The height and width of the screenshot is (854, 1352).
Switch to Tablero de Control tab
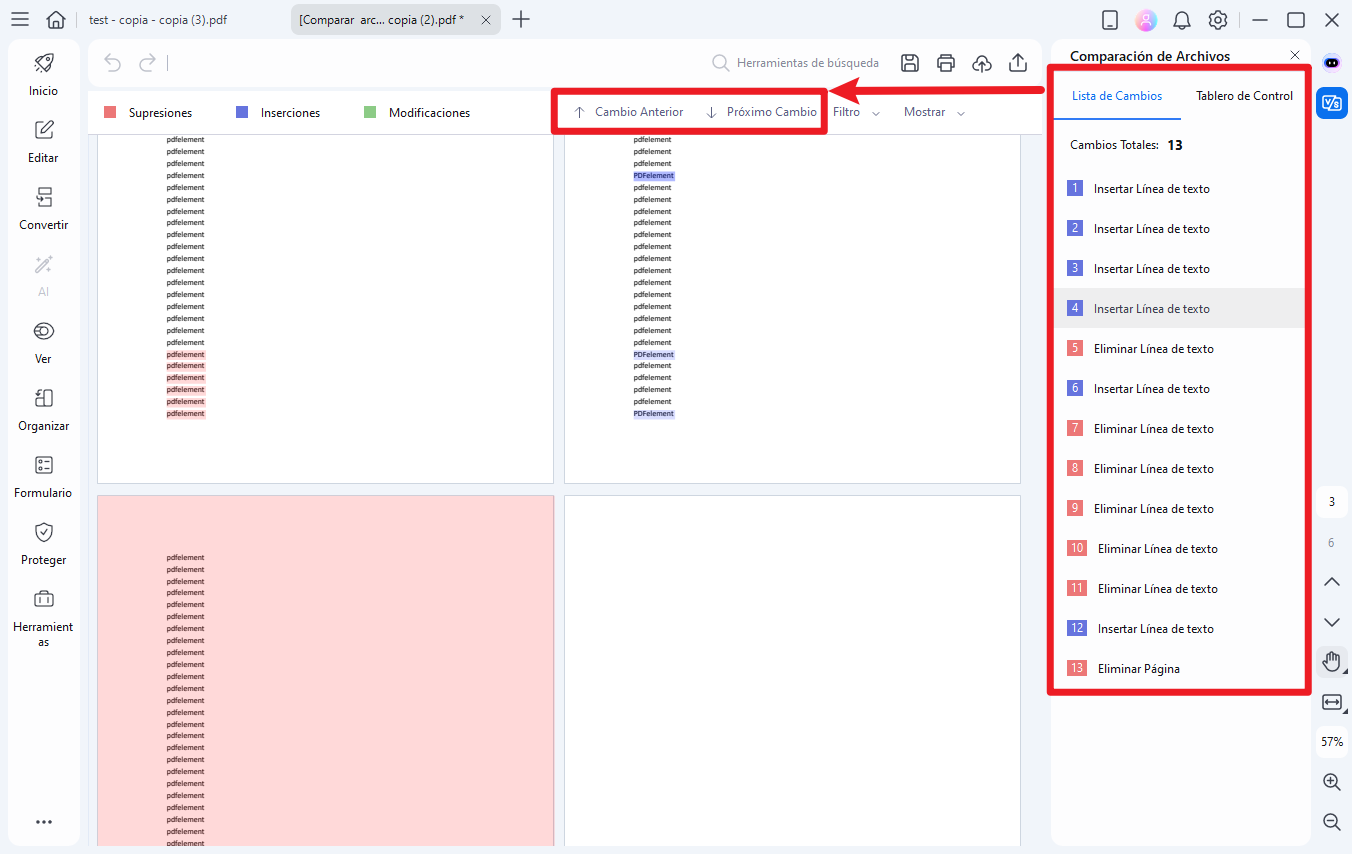(1243, 95)
